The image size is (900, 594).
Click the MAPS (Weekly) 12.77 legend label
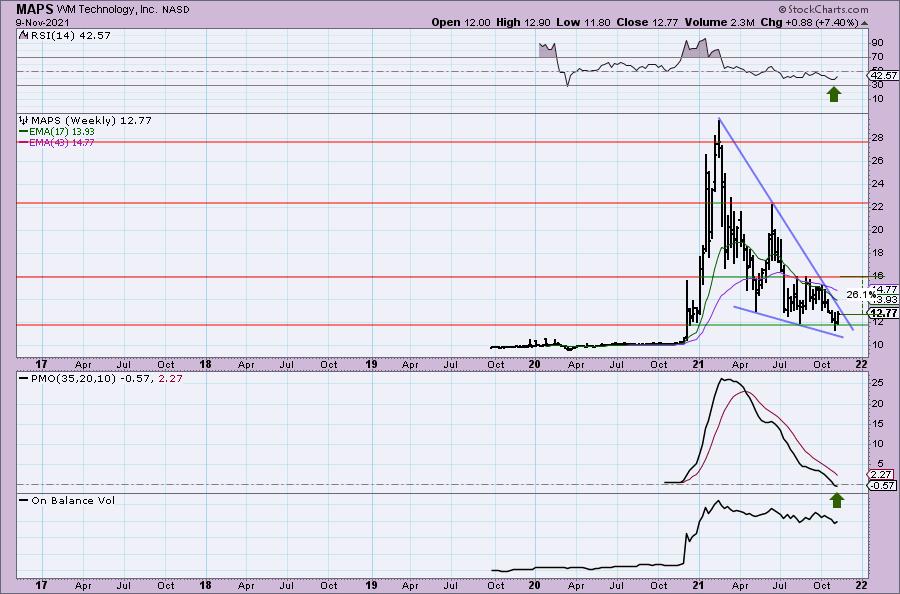91,120
